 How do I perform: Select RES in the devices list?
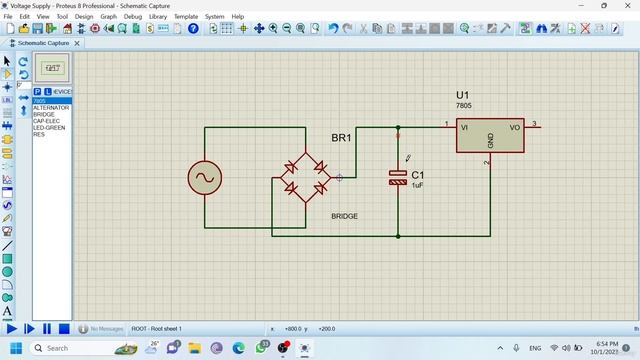[x=52, y=134]
